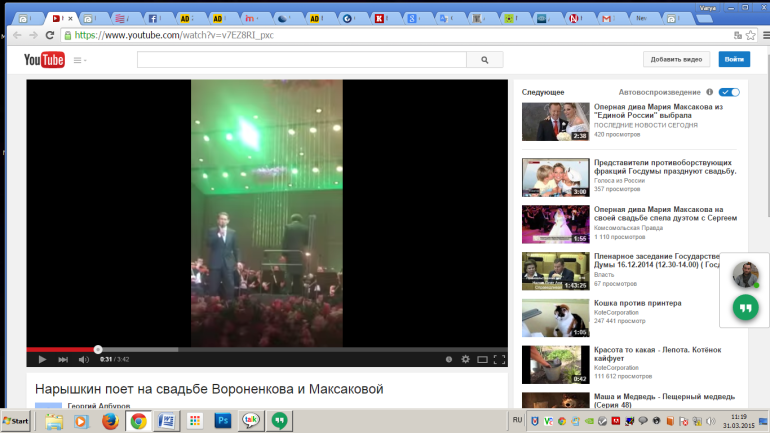
Task: Open Оперная дива на своей свадьбе спела link
Action: click(x=665, y=214)
